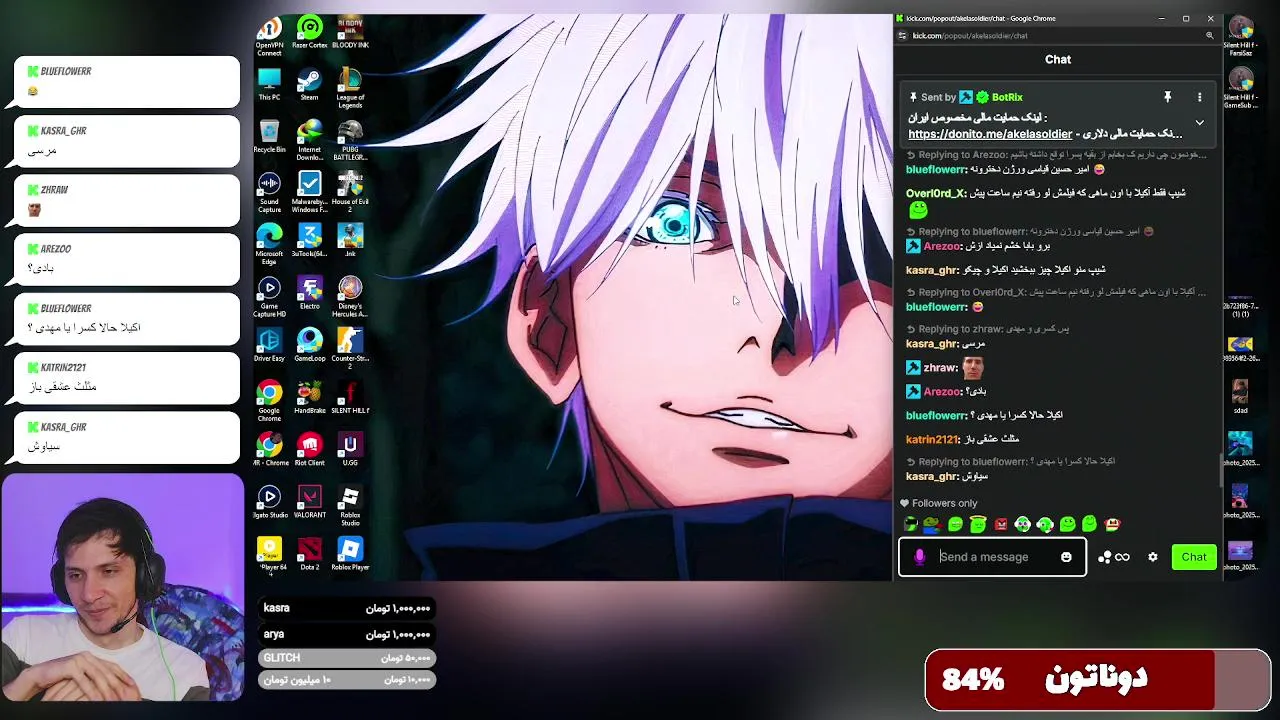The height and width of the screenshot is (720, 1280).
Task: Launch the Electro desktop shortcut
Action: pos(310,293)
